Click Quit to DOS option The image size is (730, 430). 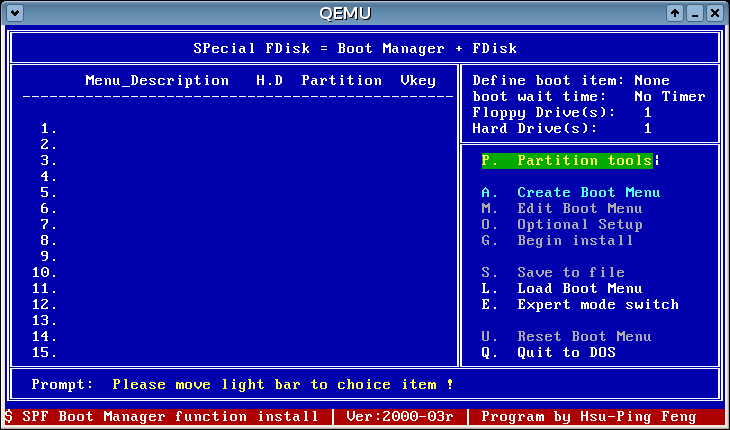tap(548, 352)
